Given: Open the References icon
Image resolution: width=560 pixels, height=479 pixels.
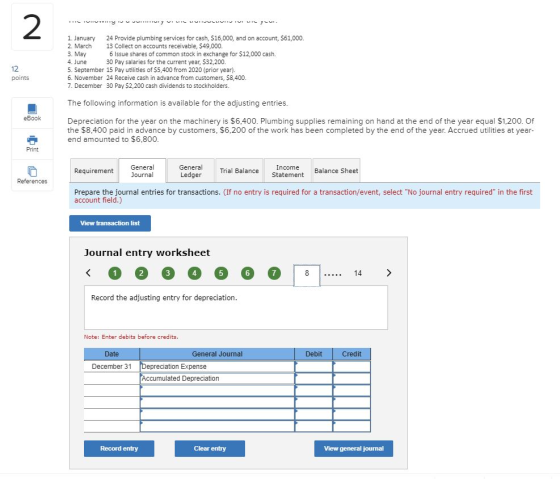Looking at the screenshot, I should (32, 171).
